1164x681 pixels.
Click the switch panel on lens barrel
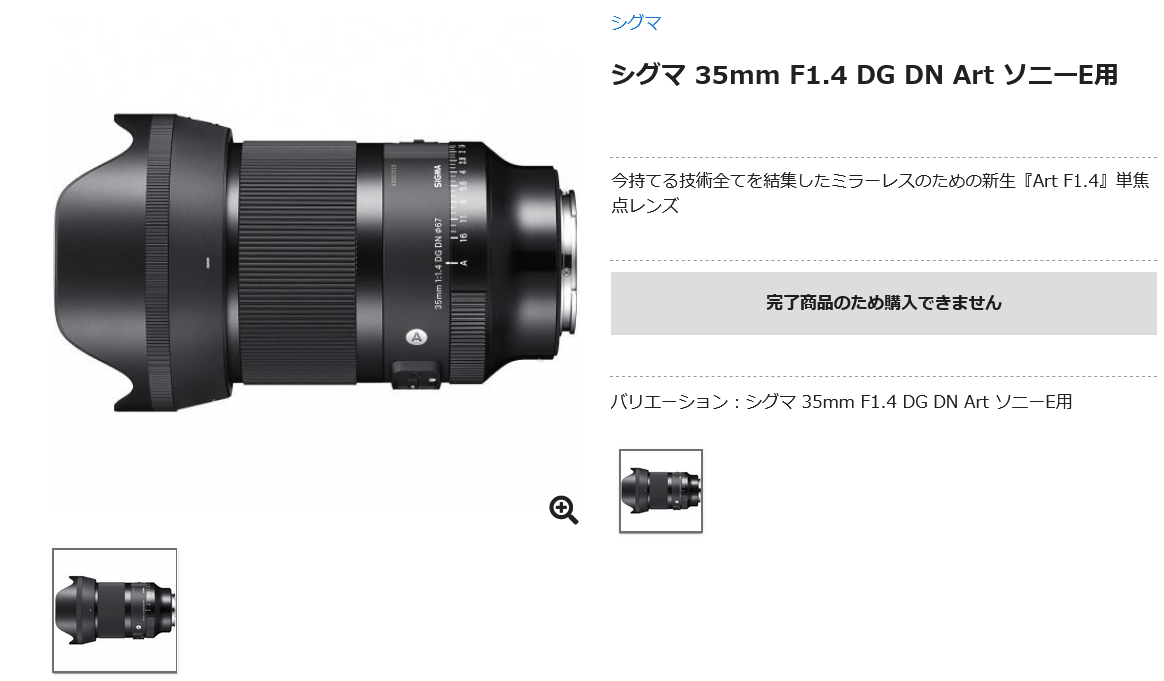tap(417, 375)
